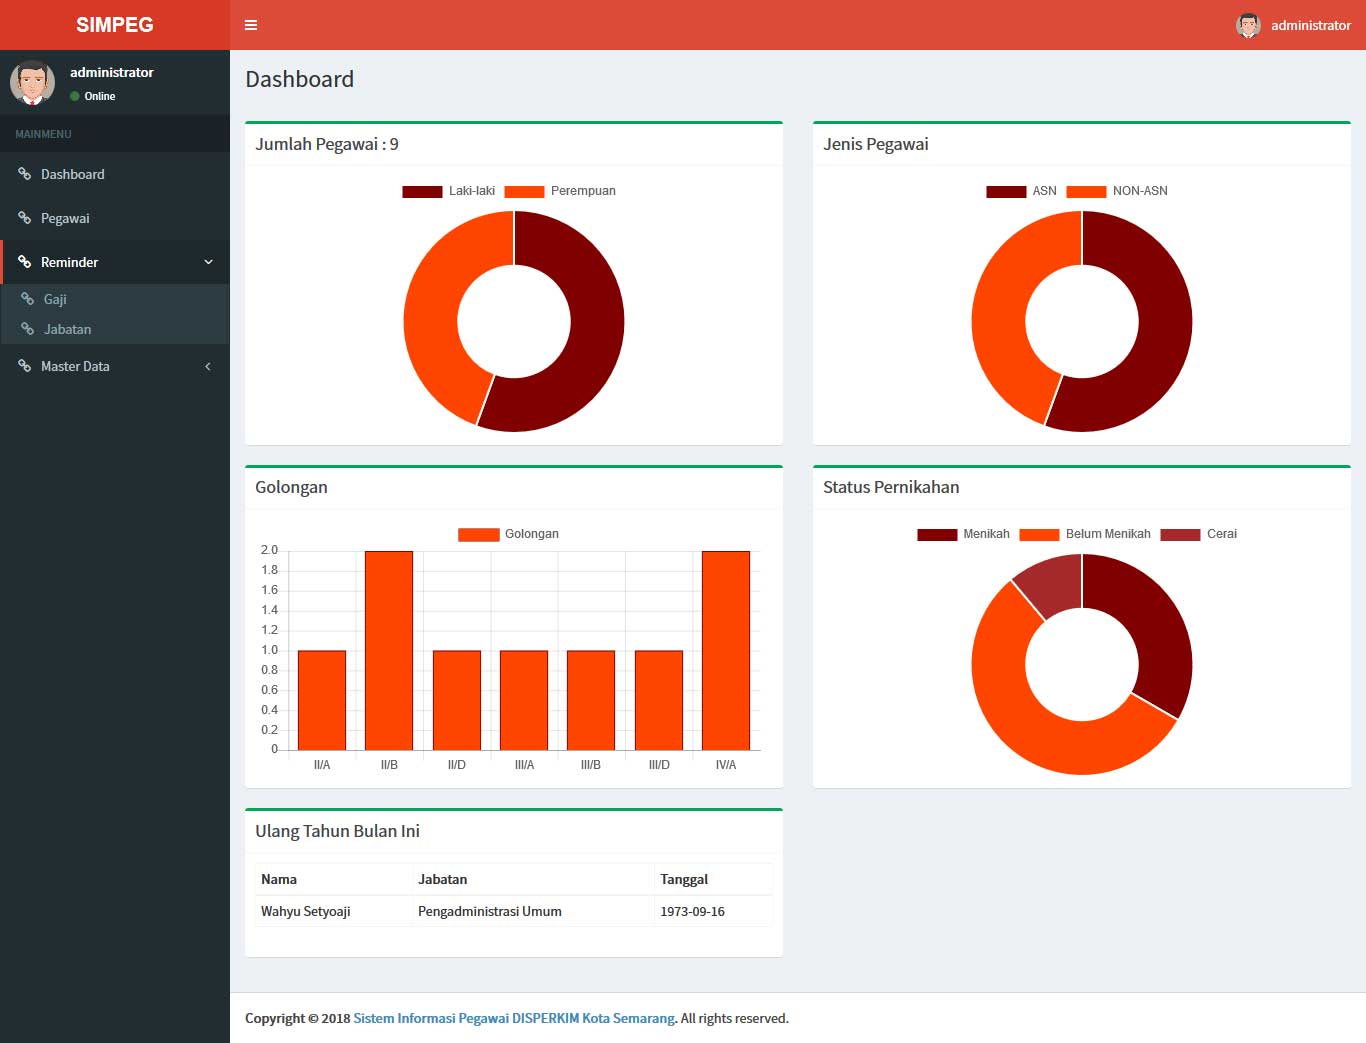This screenshot has height=1043, width=1366.
Task: Select Jabatan under Reminder
Action: coord(67,329)
